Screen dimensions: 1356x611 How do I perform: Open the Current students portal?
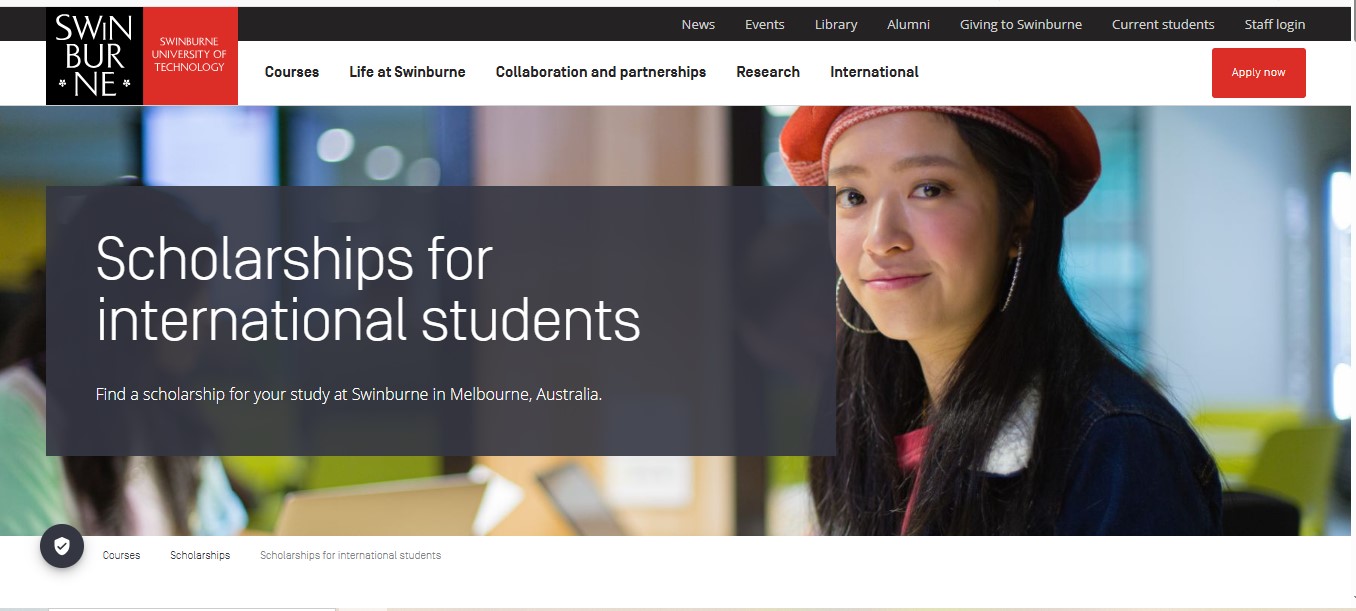click(1163, 24)
